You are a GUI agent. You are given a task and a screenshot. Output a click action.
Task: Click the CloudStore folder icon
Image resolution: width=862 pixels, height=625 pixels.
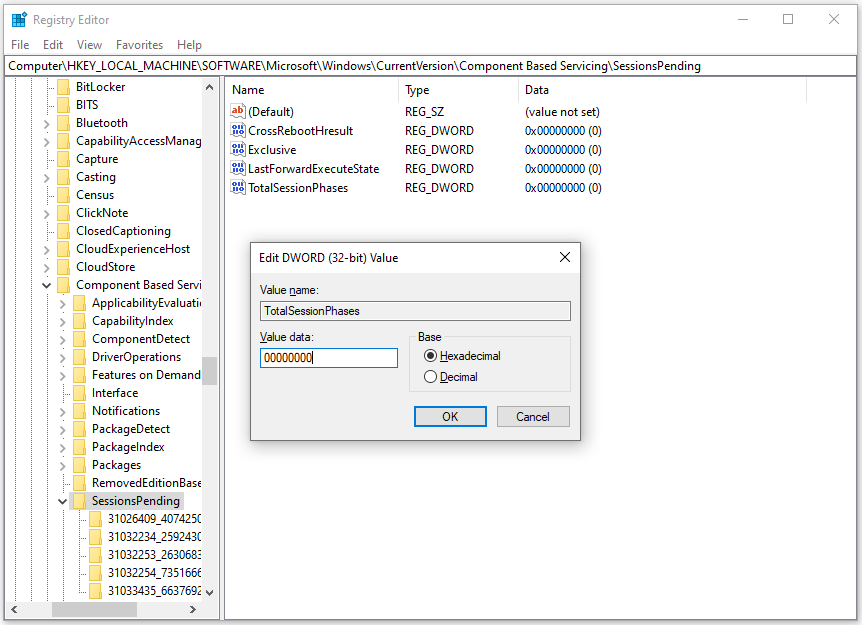pos(64,267)
